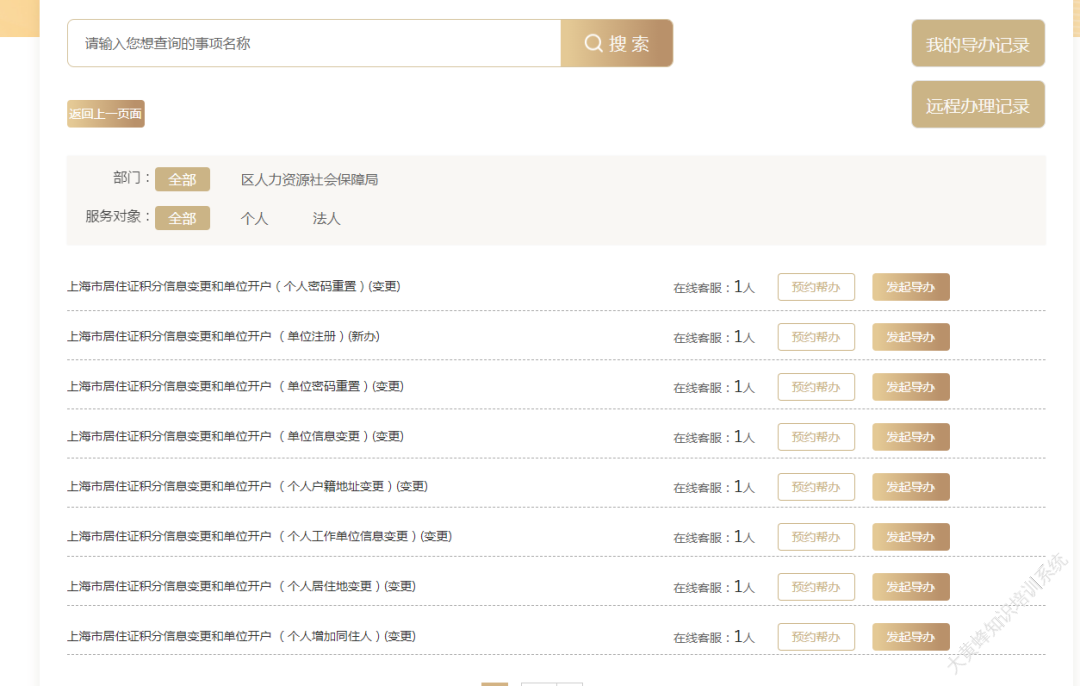1080x686 pixels.
Task: Click 返回上一页面 to go back
Action: click(x=105, y=114)
